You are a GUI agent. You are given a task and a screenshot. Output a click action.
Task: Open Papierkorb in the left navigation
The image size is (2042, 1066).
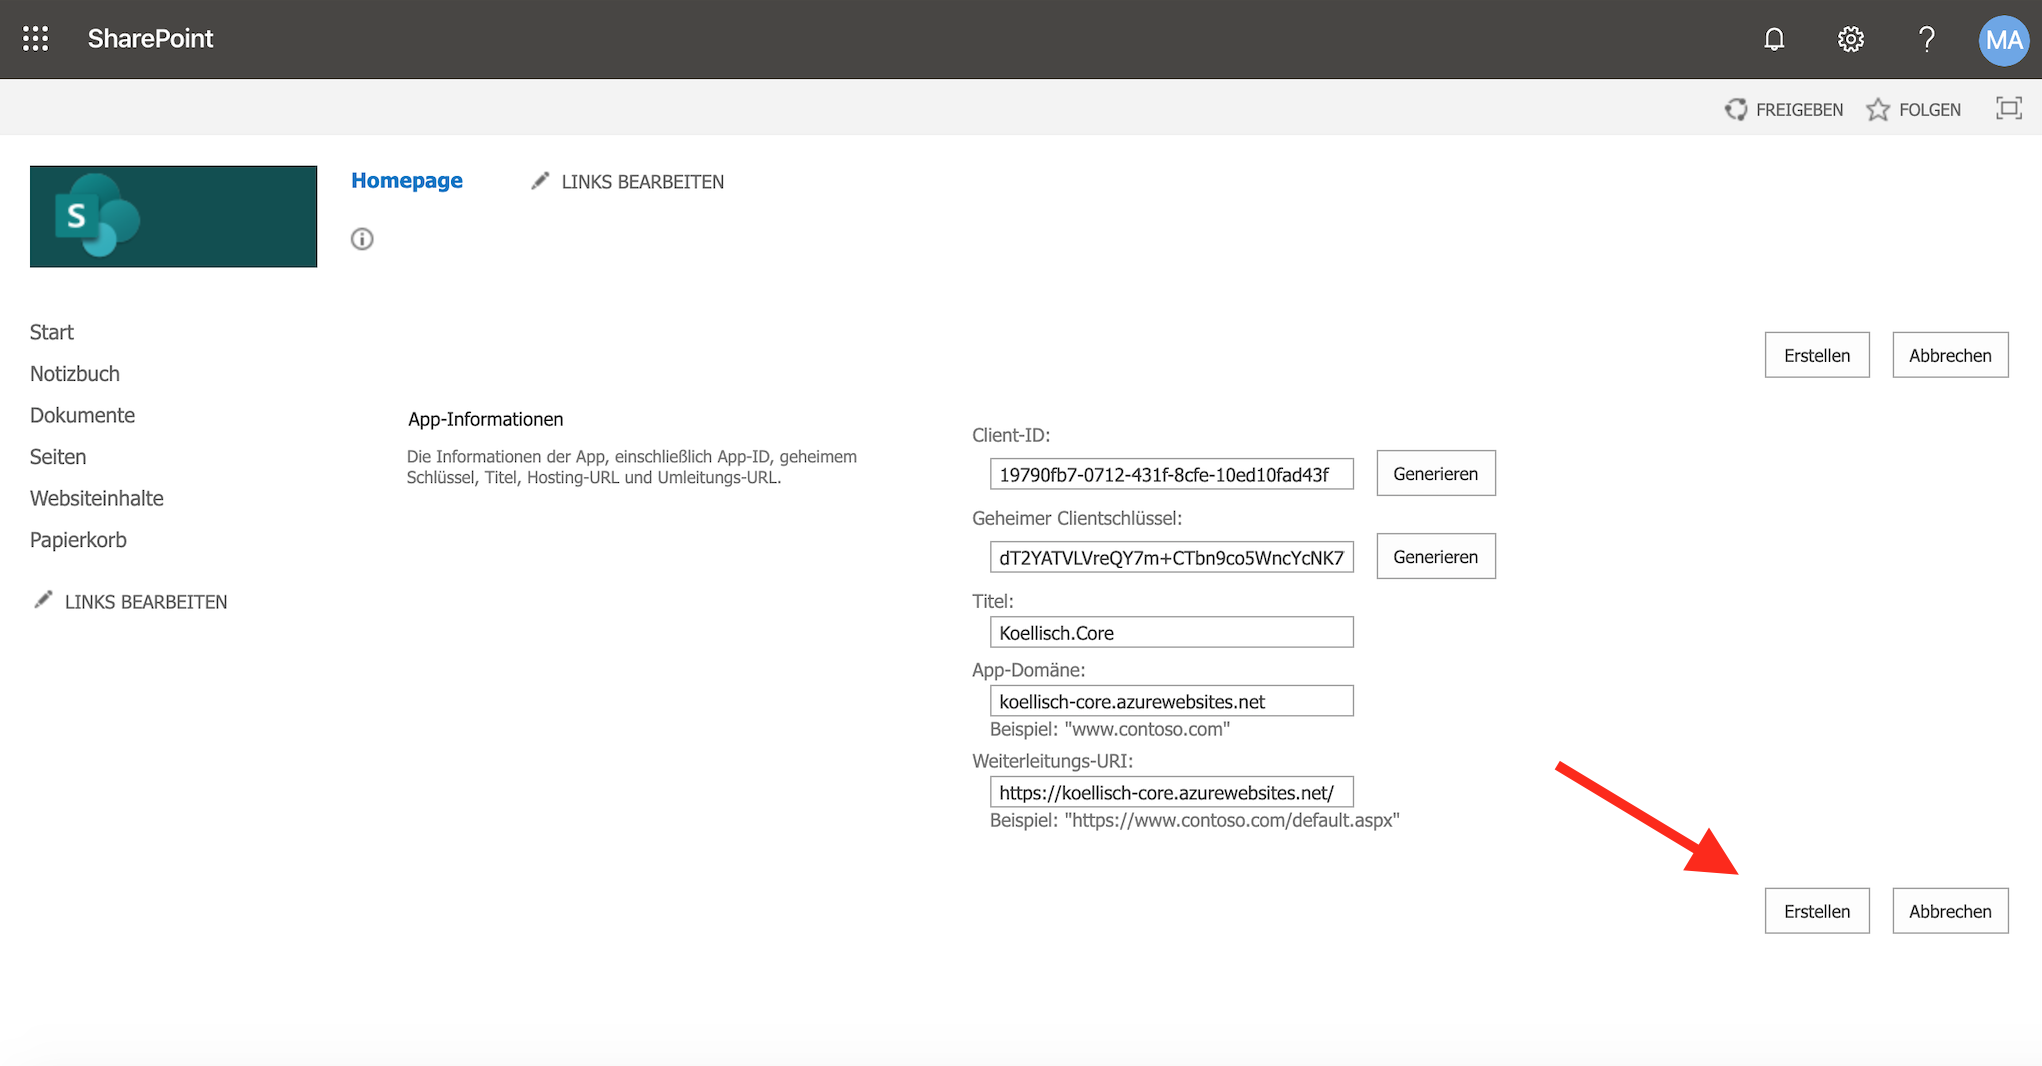[78, 540]
